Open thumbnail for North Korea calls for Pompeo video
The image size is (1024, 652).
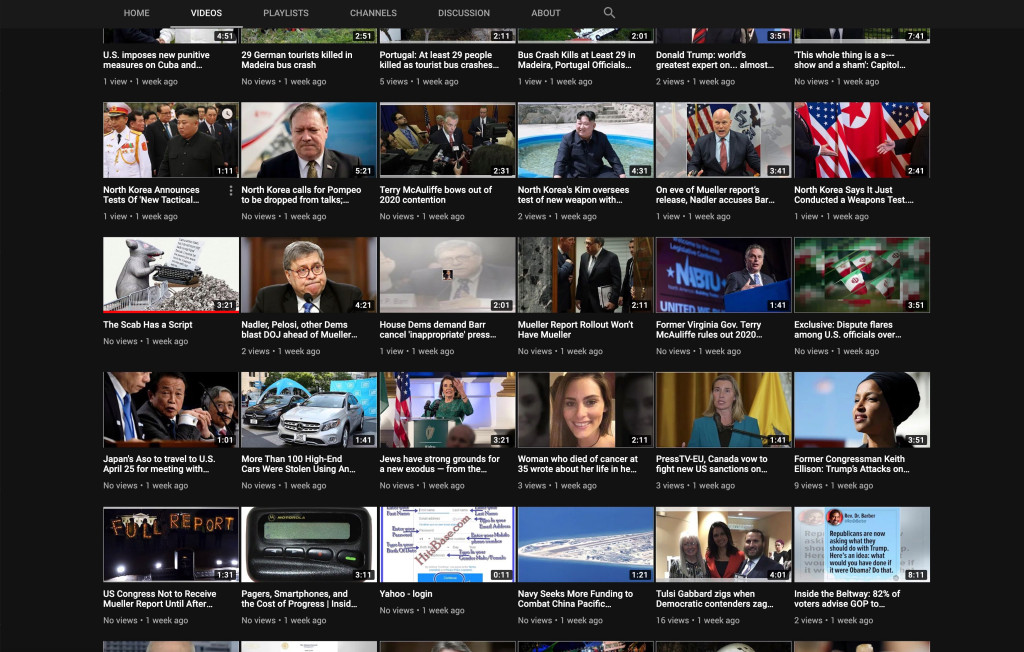pyautogui.click(x=309, y=140)
